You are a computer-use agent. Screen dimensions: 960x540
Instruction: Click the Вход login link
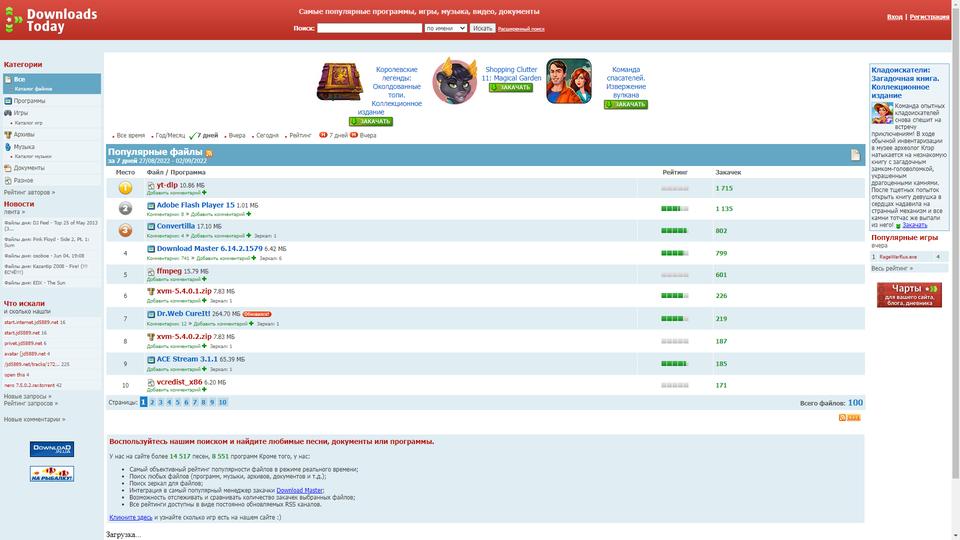point(894,17)
